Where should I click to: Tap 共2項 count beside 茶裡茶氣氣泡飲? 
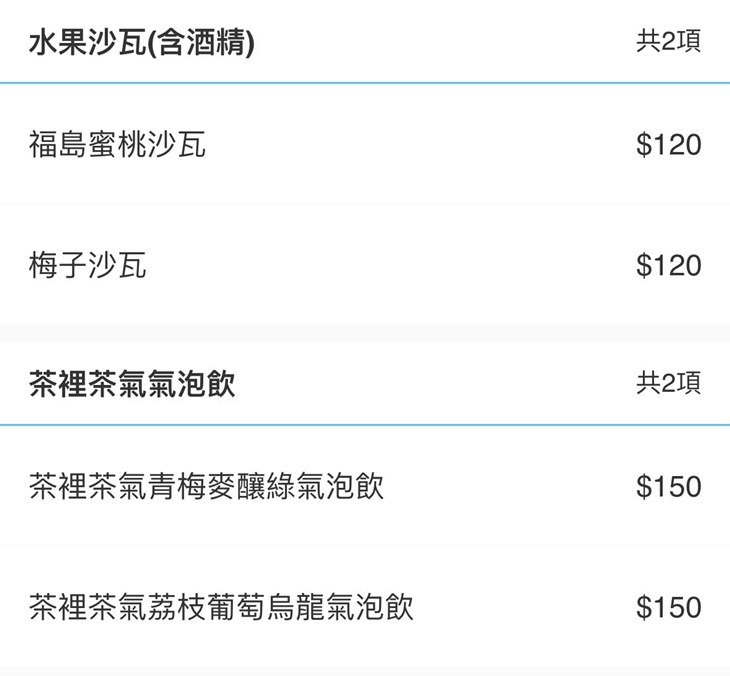coord(668,383)
